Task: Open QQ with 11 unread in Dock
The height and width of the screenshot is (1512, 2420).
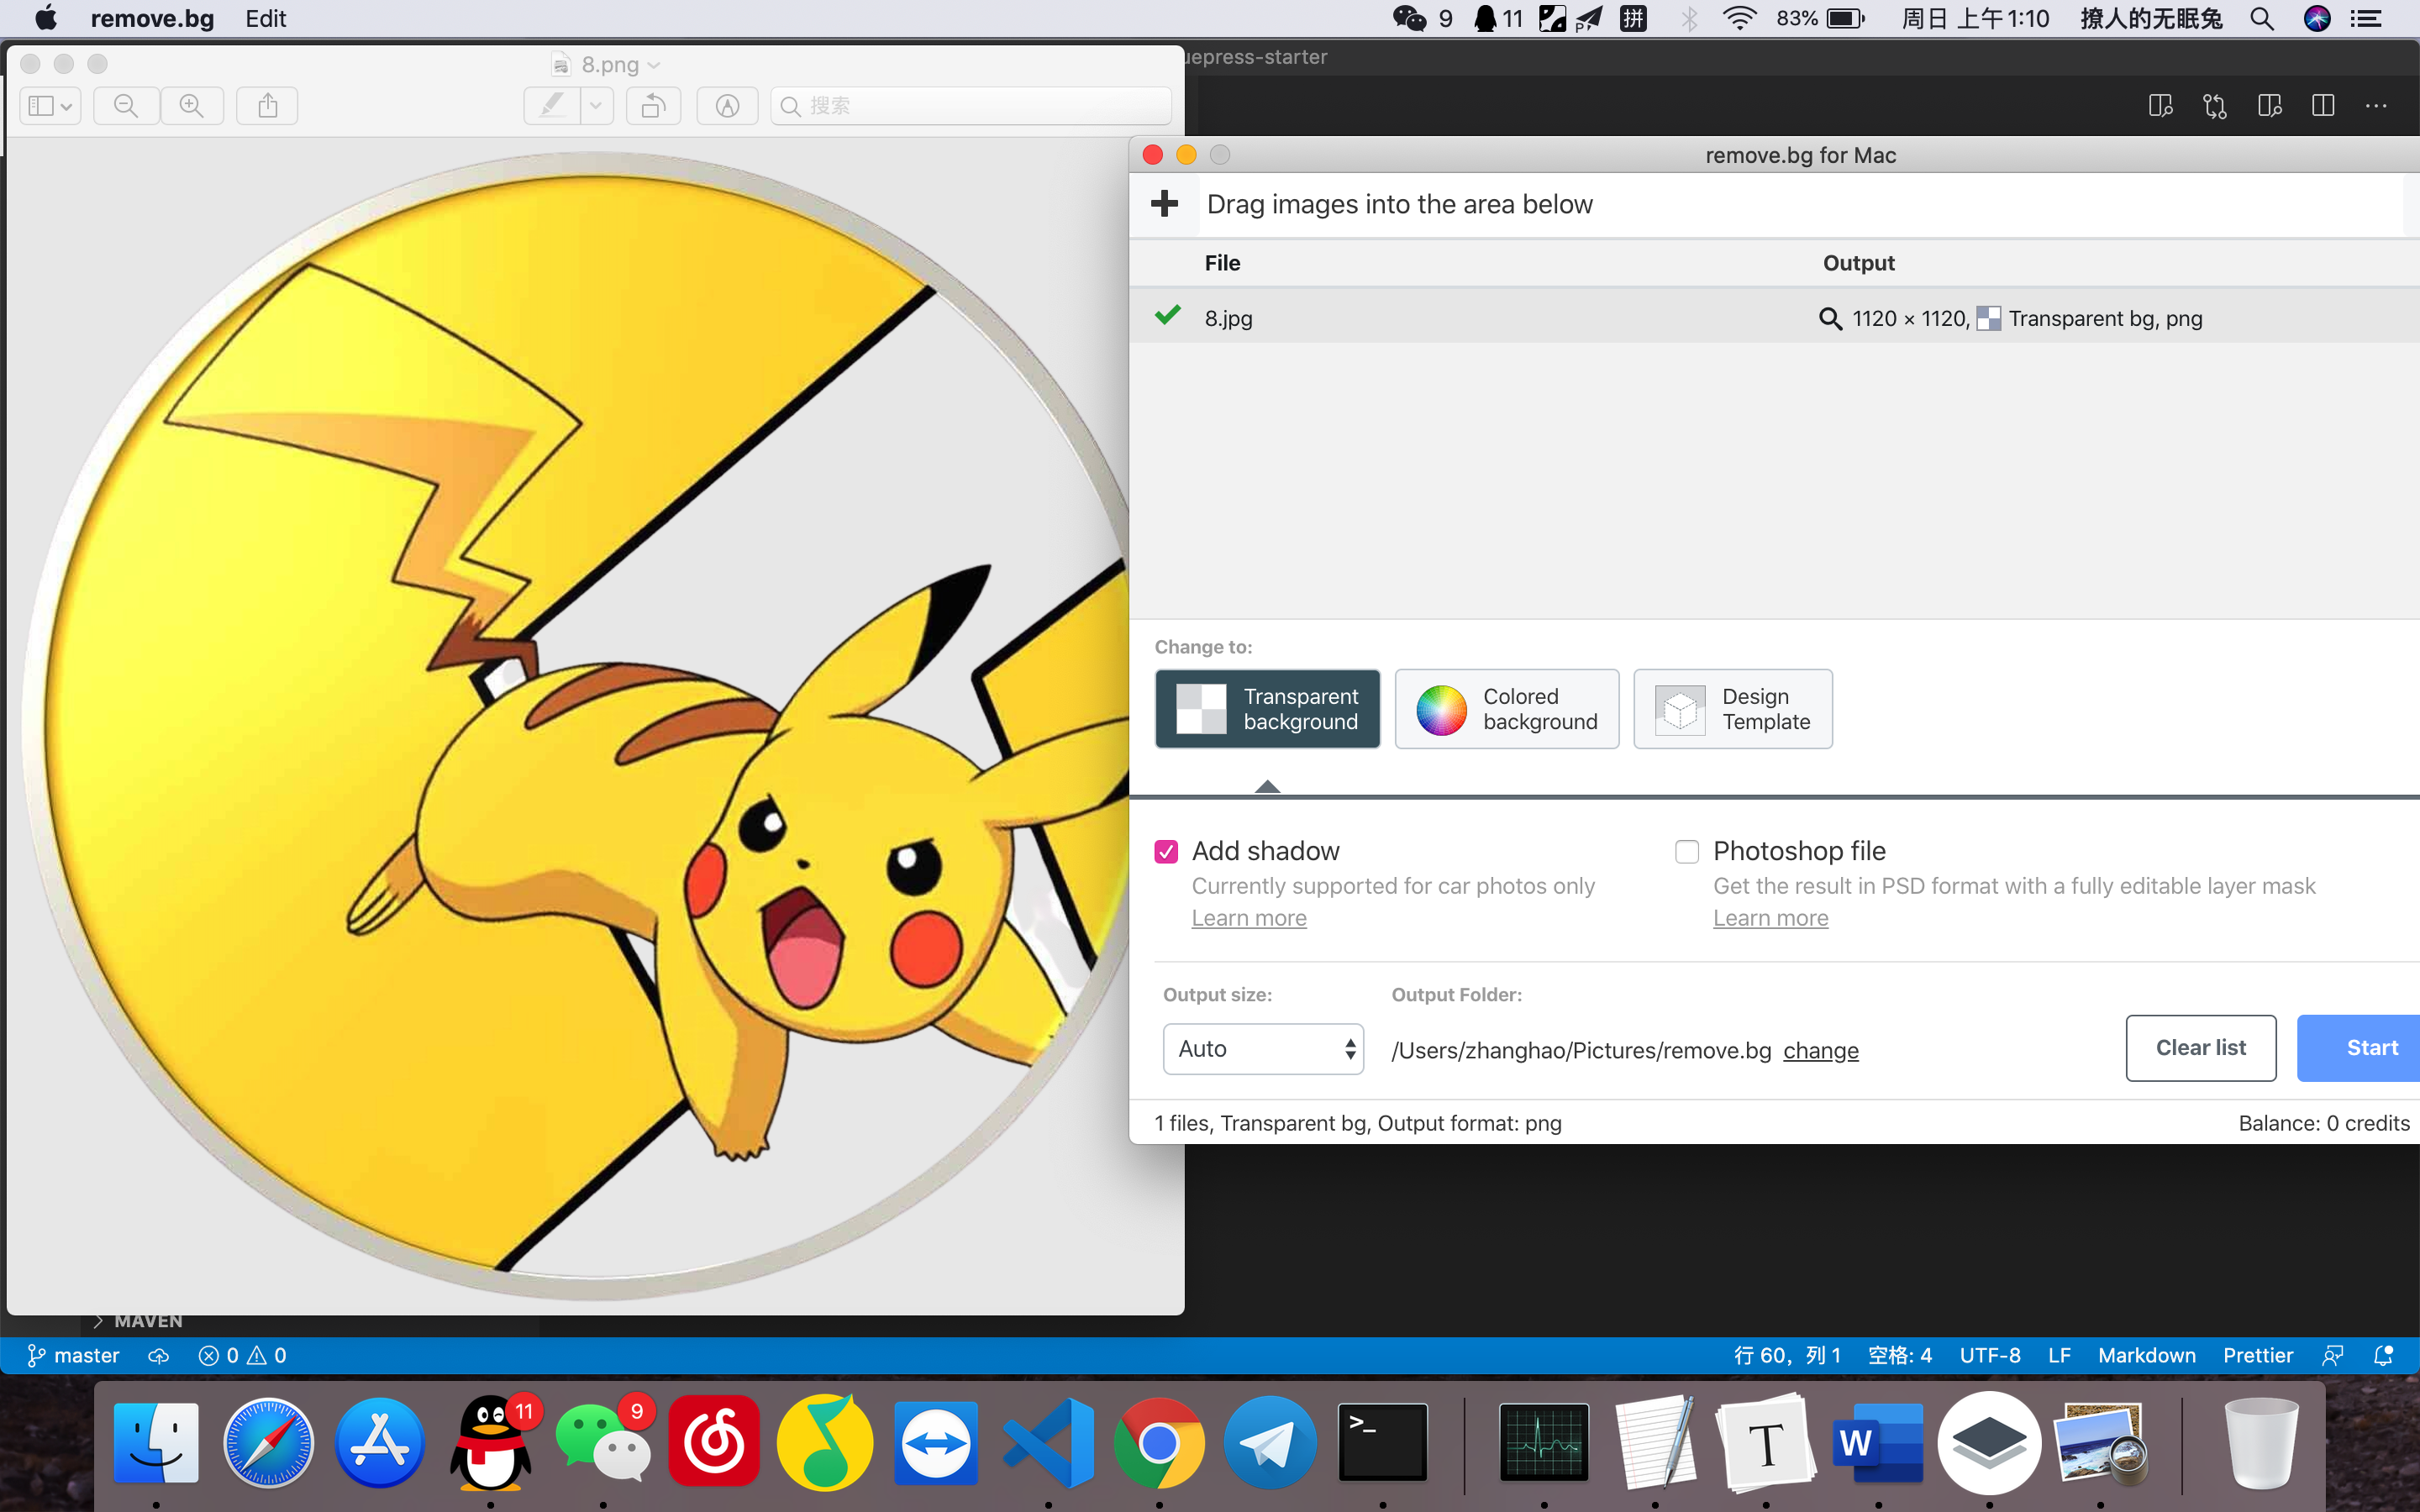Action: pyautogui.click(x=491, y=1443)
